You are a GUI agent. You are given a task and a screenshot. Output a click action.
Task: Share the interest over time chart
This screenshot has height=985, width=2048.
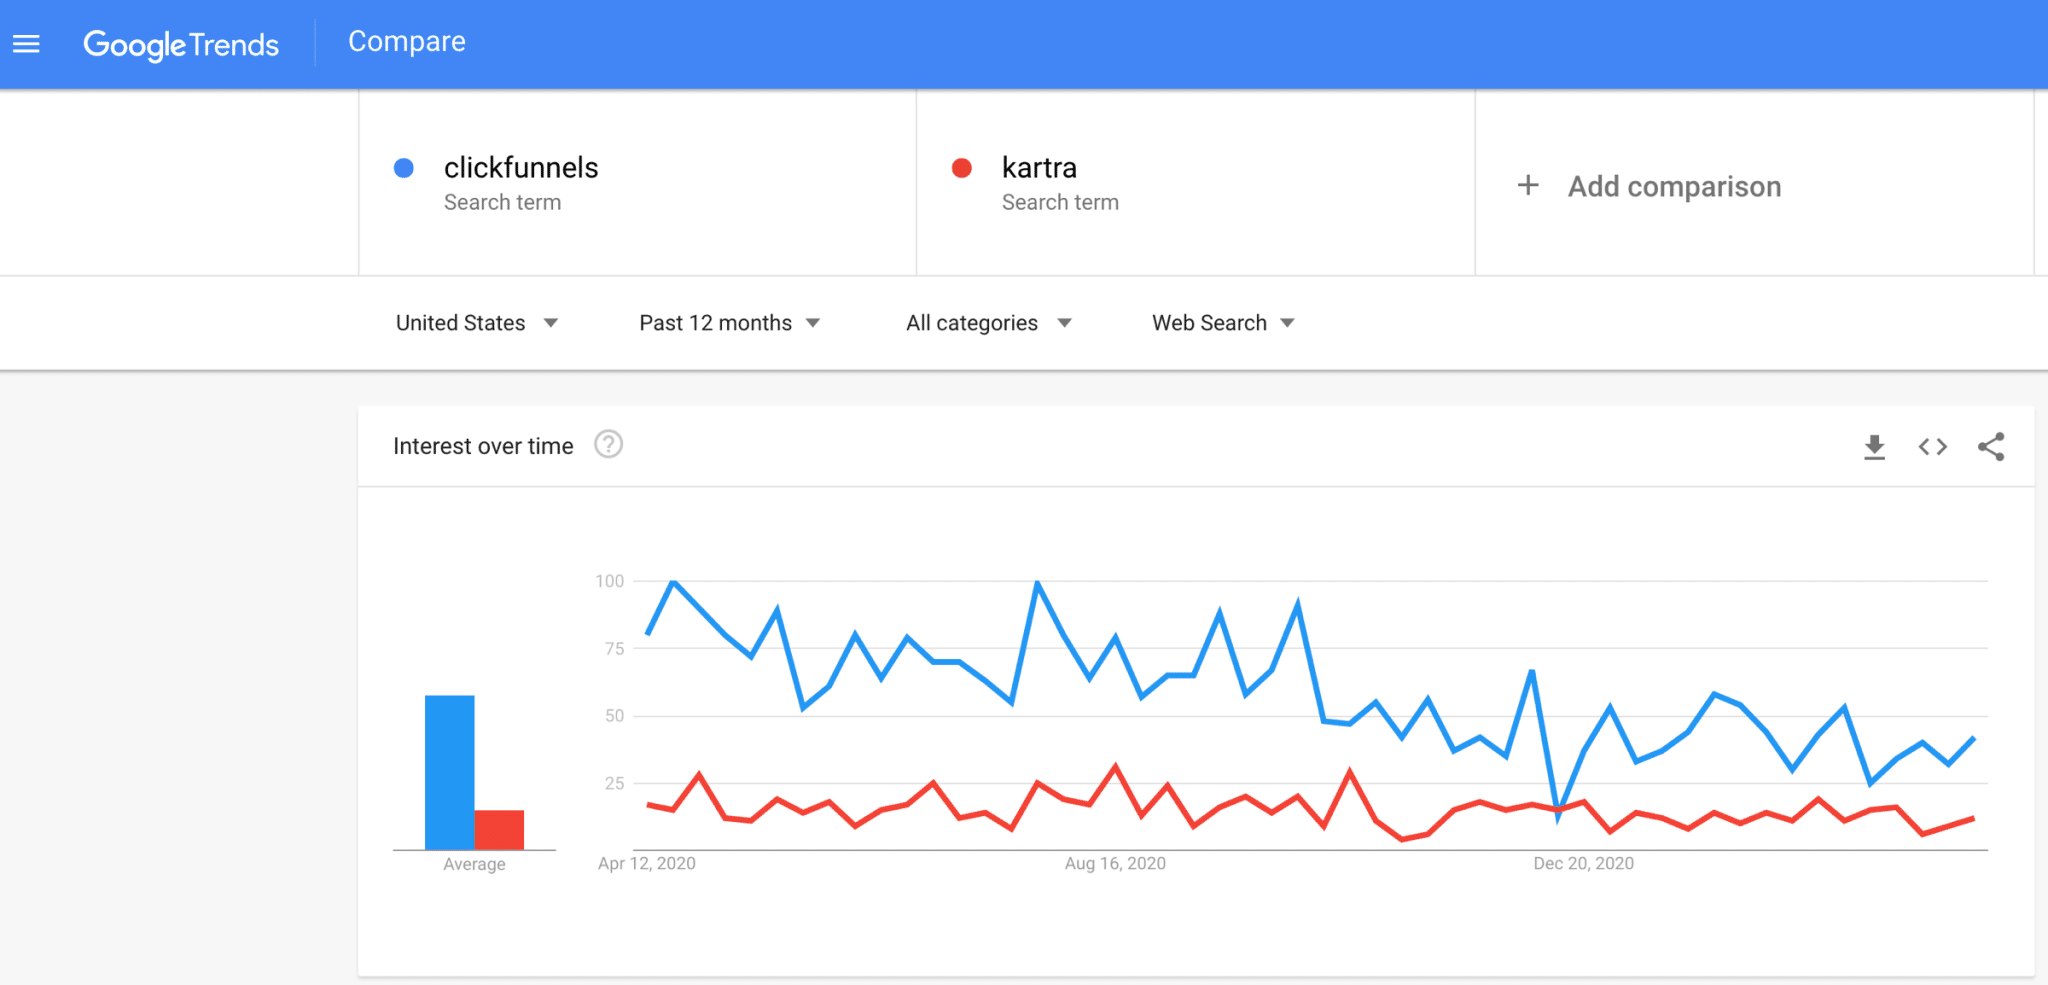(x=1990, y=447)
